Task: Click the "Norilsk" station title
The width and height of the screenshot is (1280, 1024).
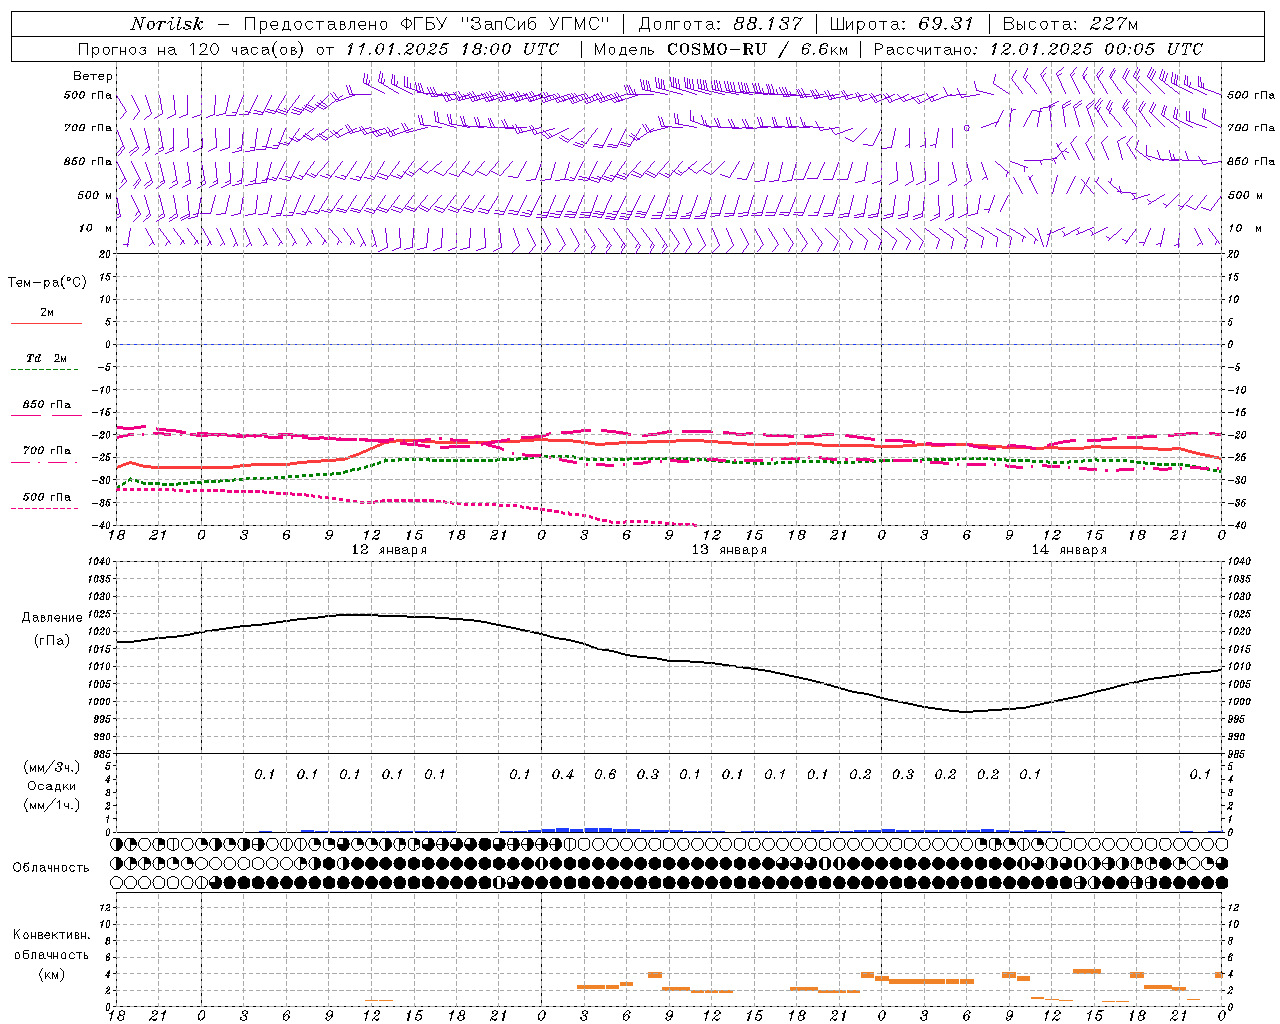Action: [166, 24]
